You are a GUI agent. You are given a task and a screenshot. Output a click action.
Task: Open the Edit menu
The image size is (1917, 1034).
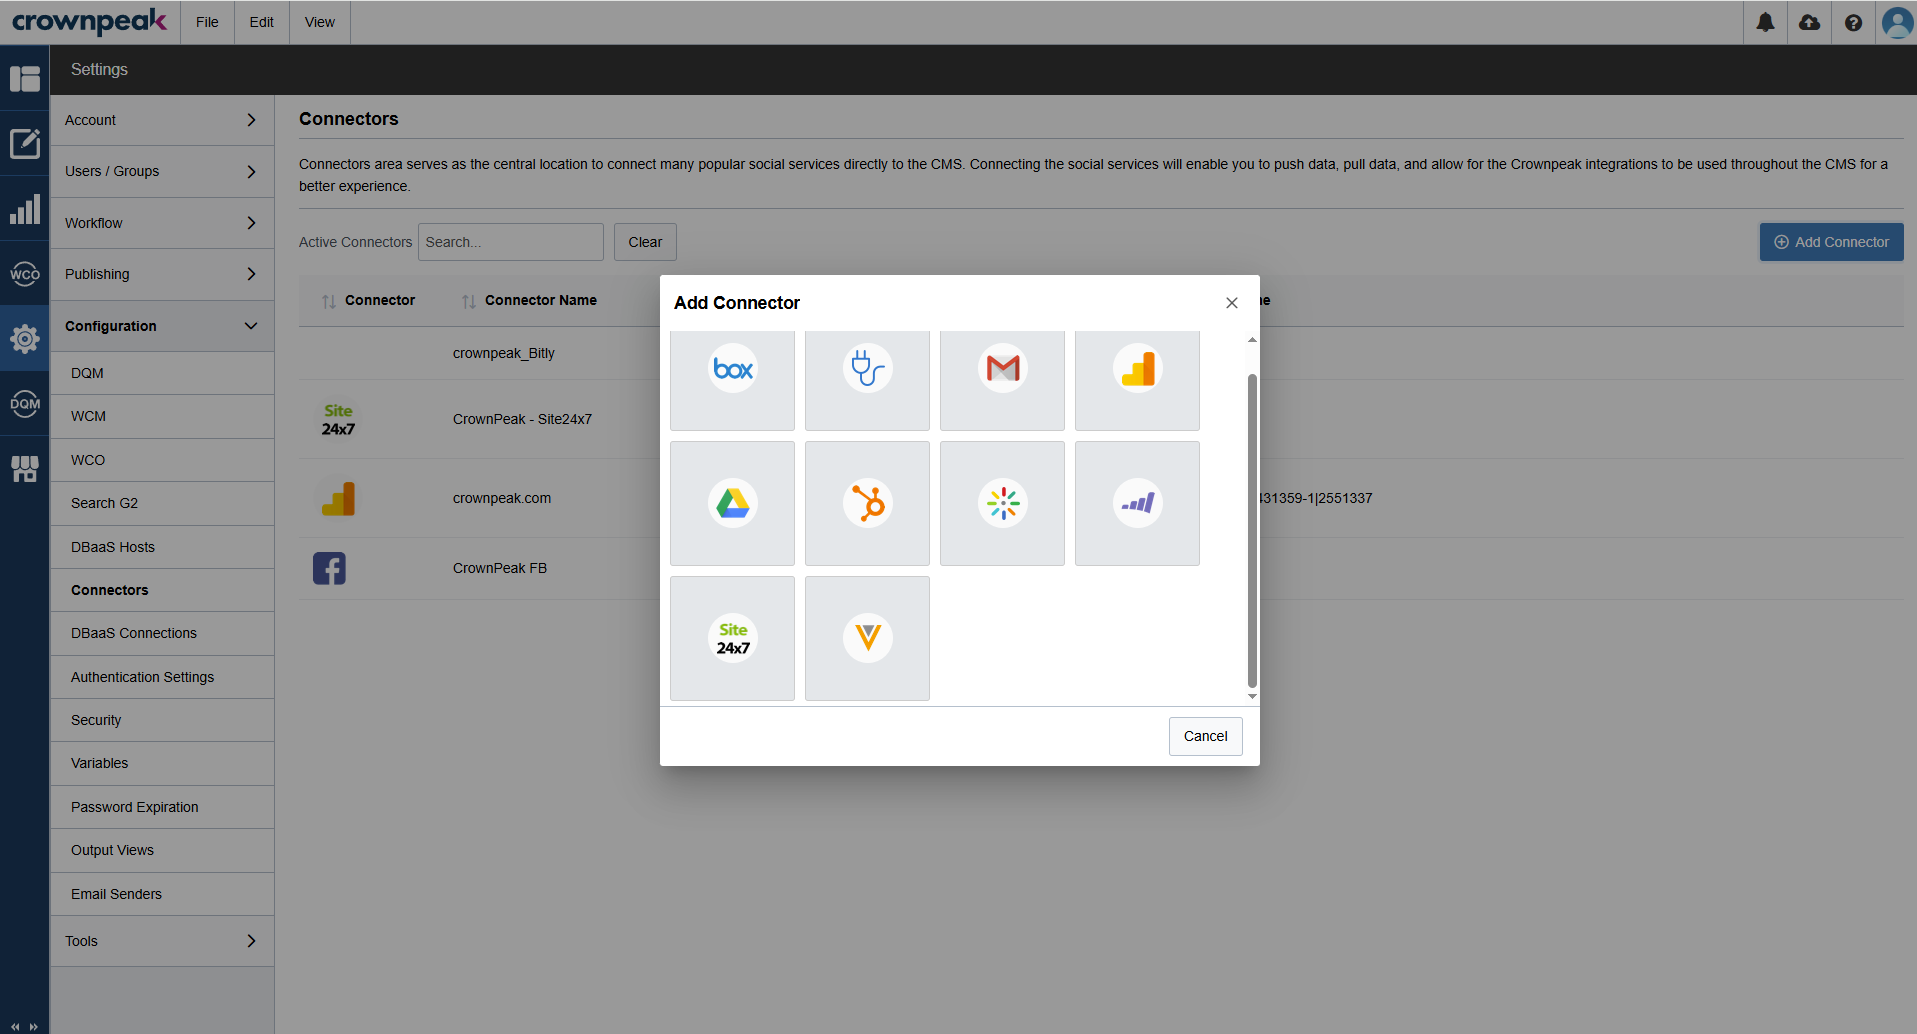(x=262, y=22)
